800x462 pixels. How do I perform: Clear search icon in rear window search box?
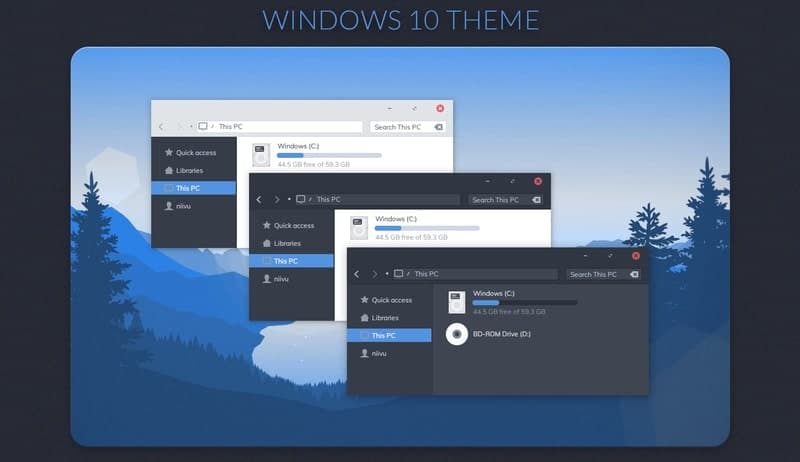438,127
